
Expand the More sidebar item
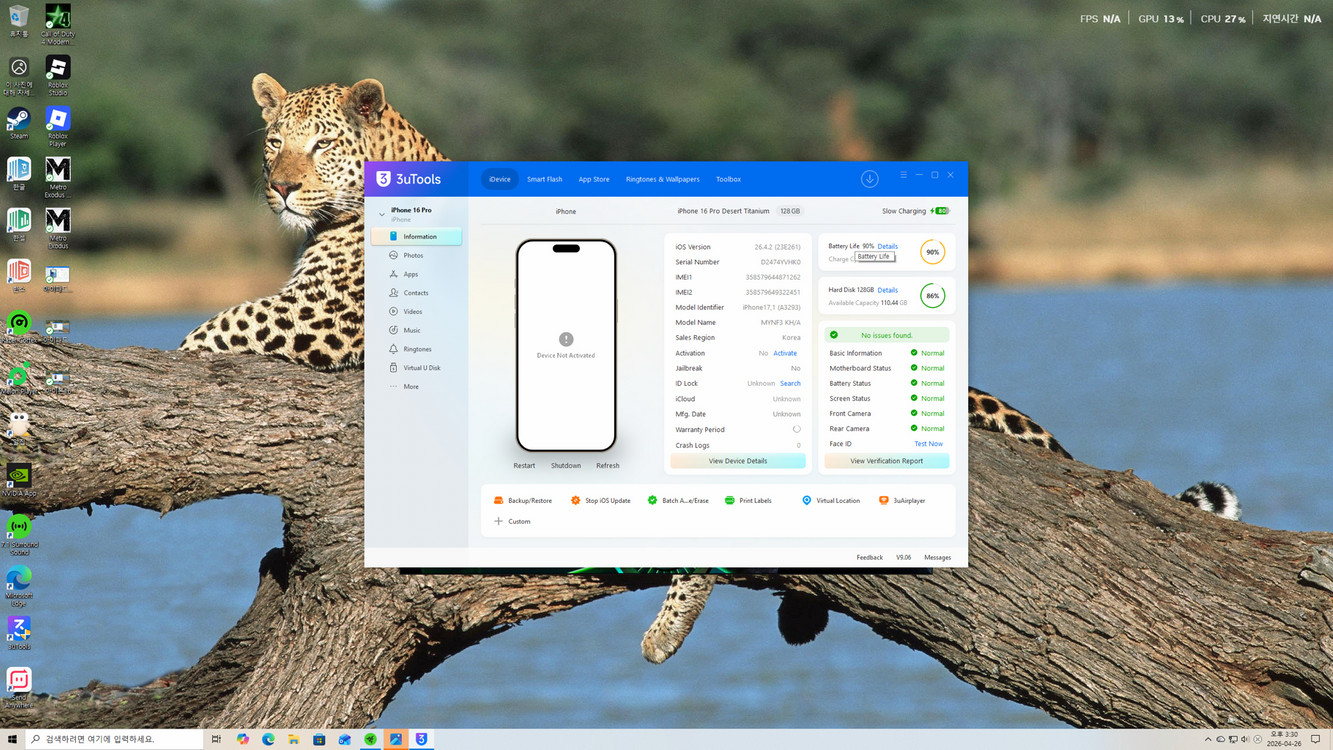point(410,387)
